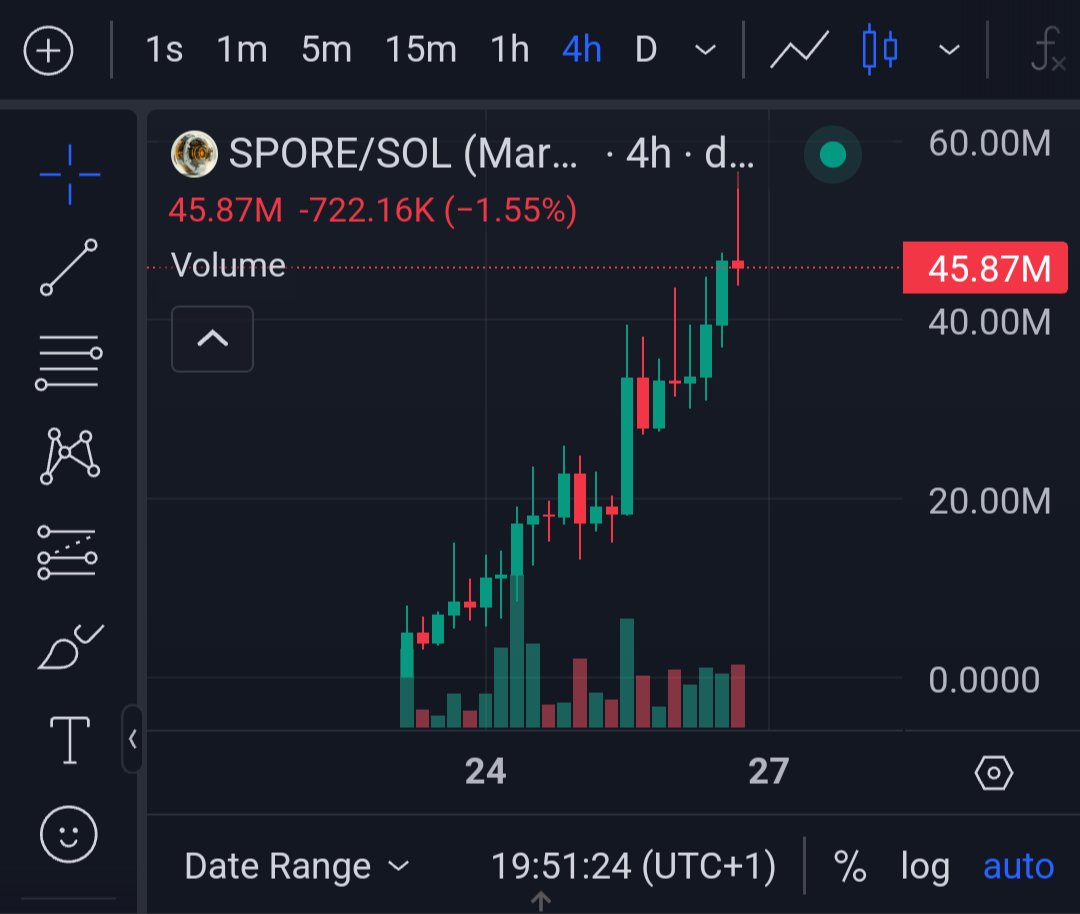Toggle percent scale mode
The height and width of the screenshot is (914, 1080).
click(850, 866)
